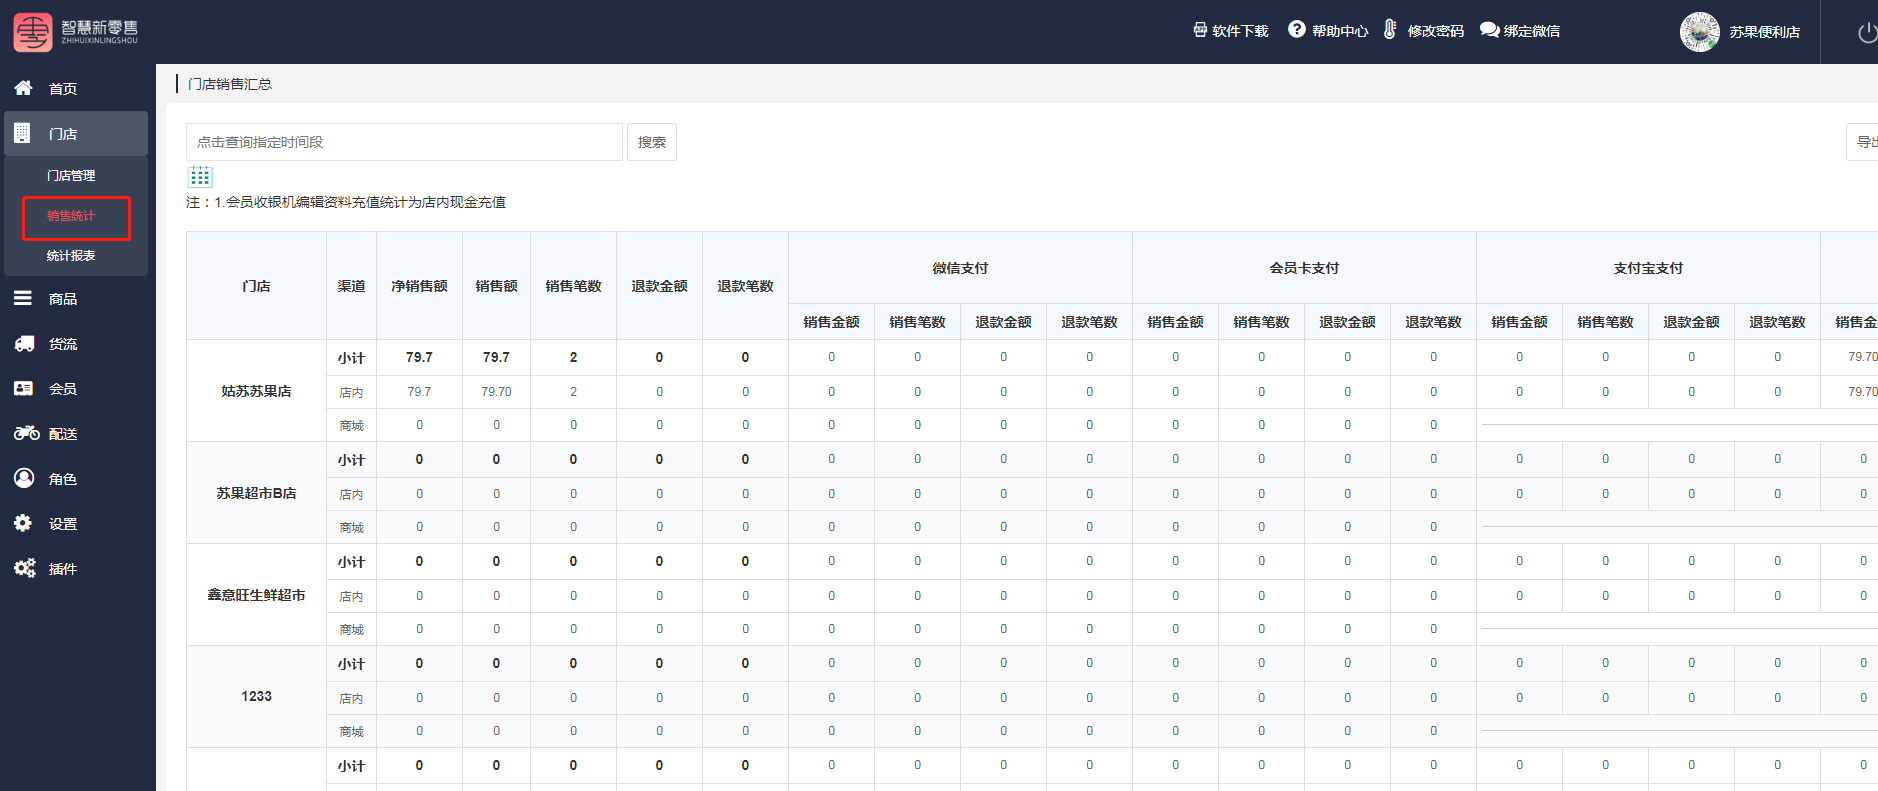Click the chat bubble icon beside 绑定微信
The image size is (1878, 791).
click(x=1489, y=30)
